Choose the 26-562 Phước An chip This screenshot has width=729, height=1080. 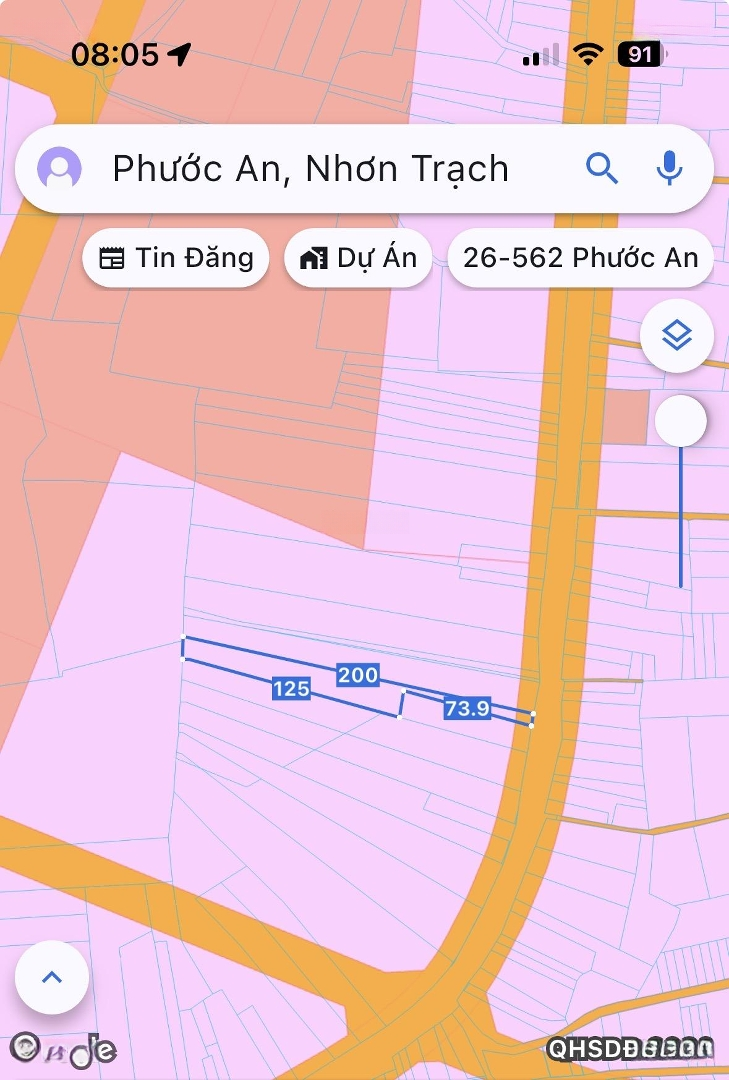pyautogui.click(x=580, y=258)
